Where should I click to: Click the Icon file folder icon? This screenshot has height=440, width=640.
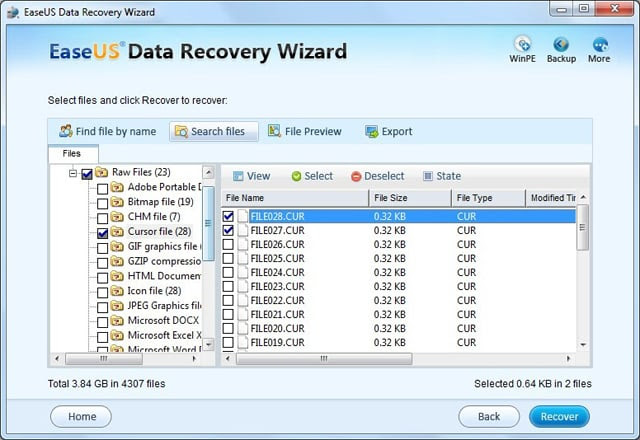point(117,291)
